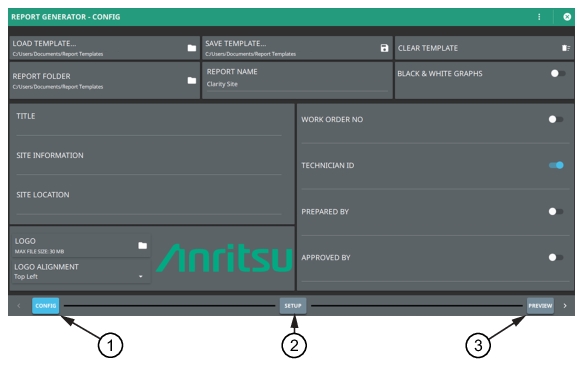Click the previous step left chevron

tap(19, 306)
